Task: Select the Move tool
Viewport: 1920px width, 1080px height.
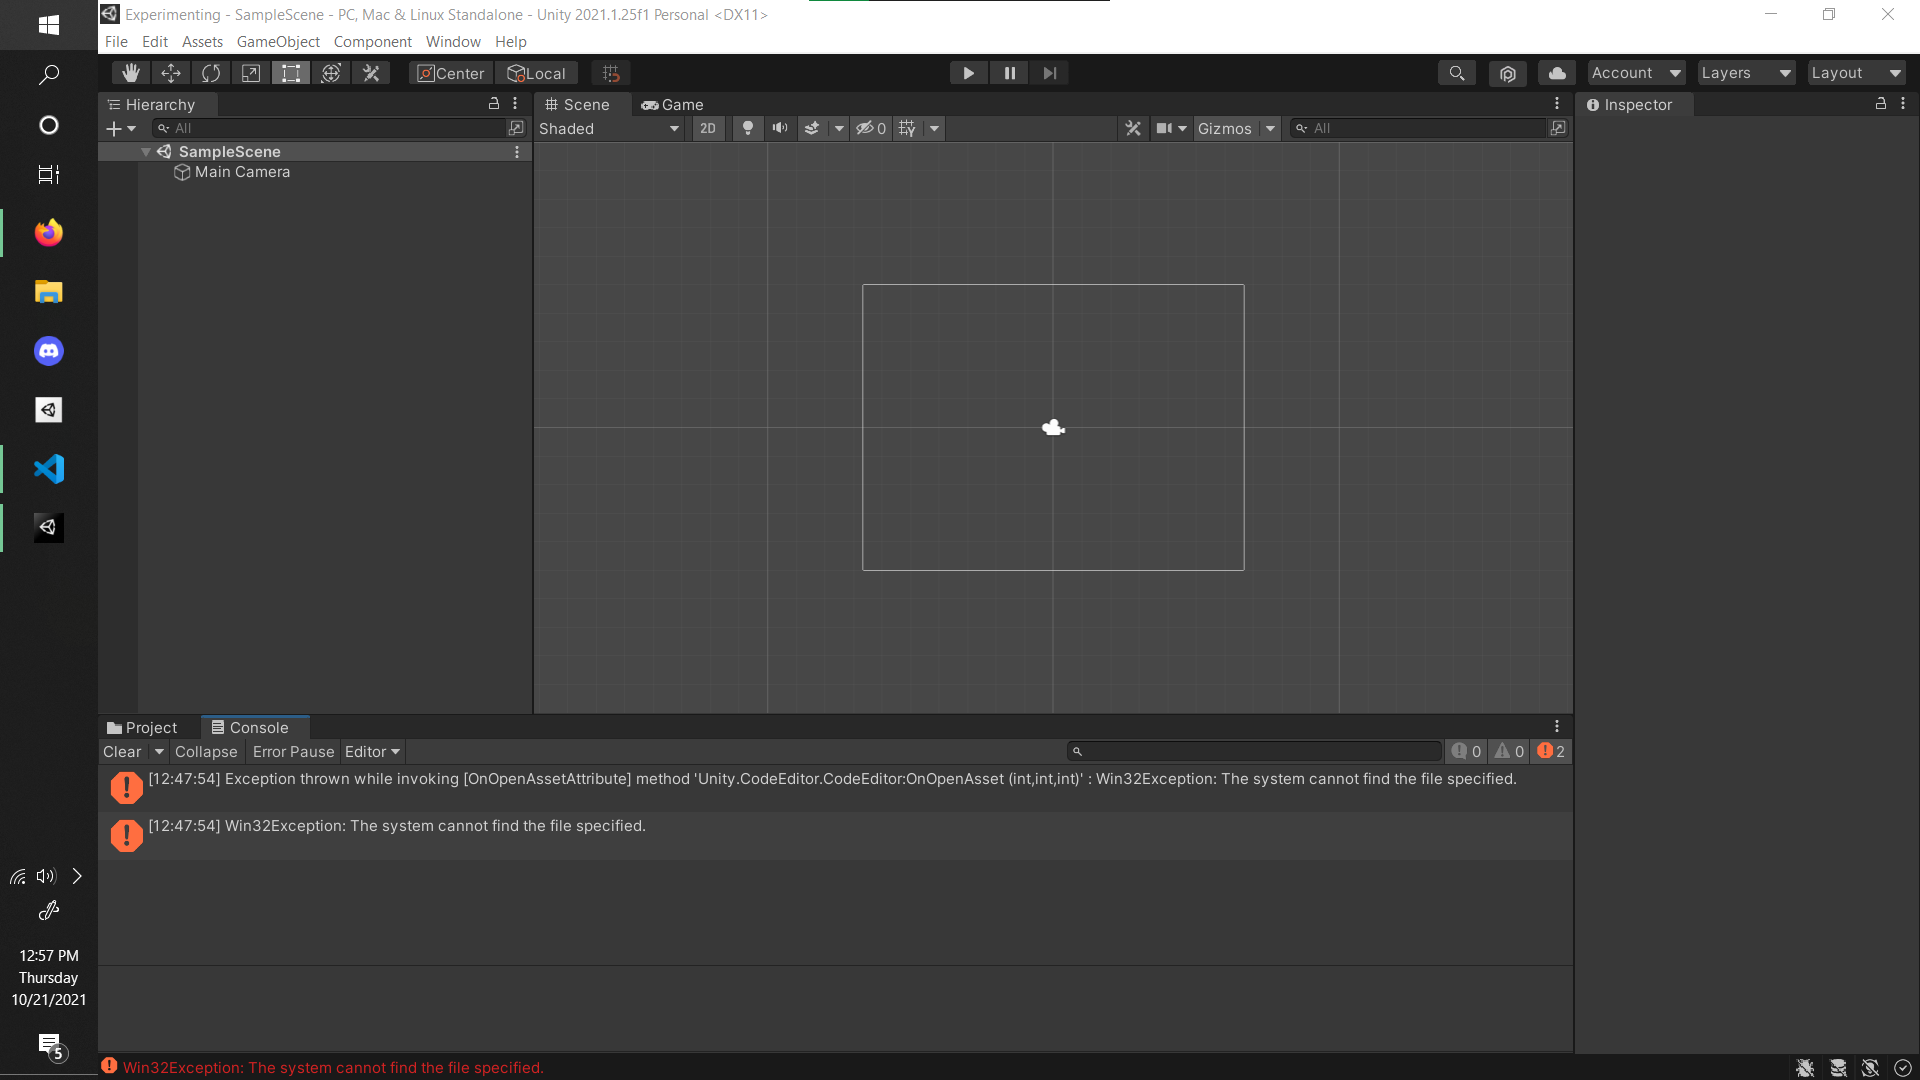Action: (x=171, y=73)
